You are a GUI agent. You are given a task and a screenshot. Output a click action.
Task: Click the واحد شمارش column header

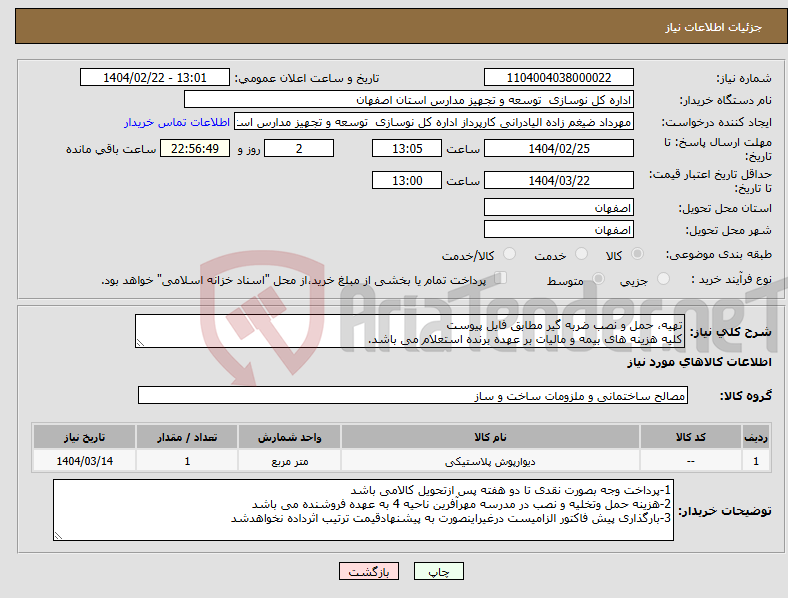click(x=289, y=437)
